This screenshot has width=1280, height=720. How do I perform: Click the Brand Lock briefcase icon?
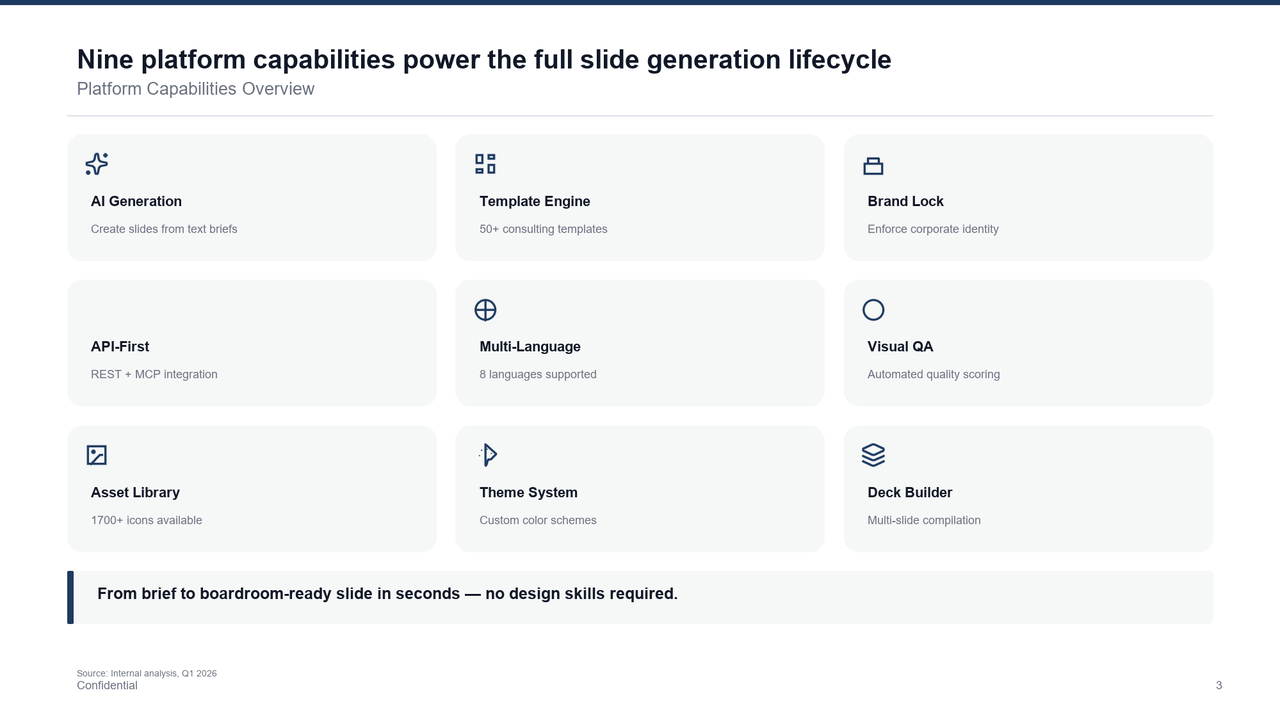tap(873, 163)
